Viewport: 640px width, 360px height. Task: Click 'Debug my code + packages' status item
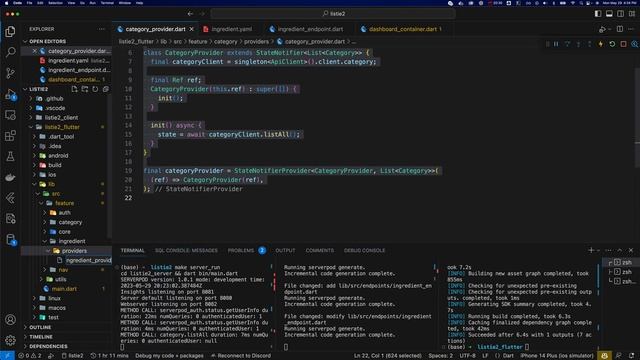pyautogui.click(x=169, y=356)
